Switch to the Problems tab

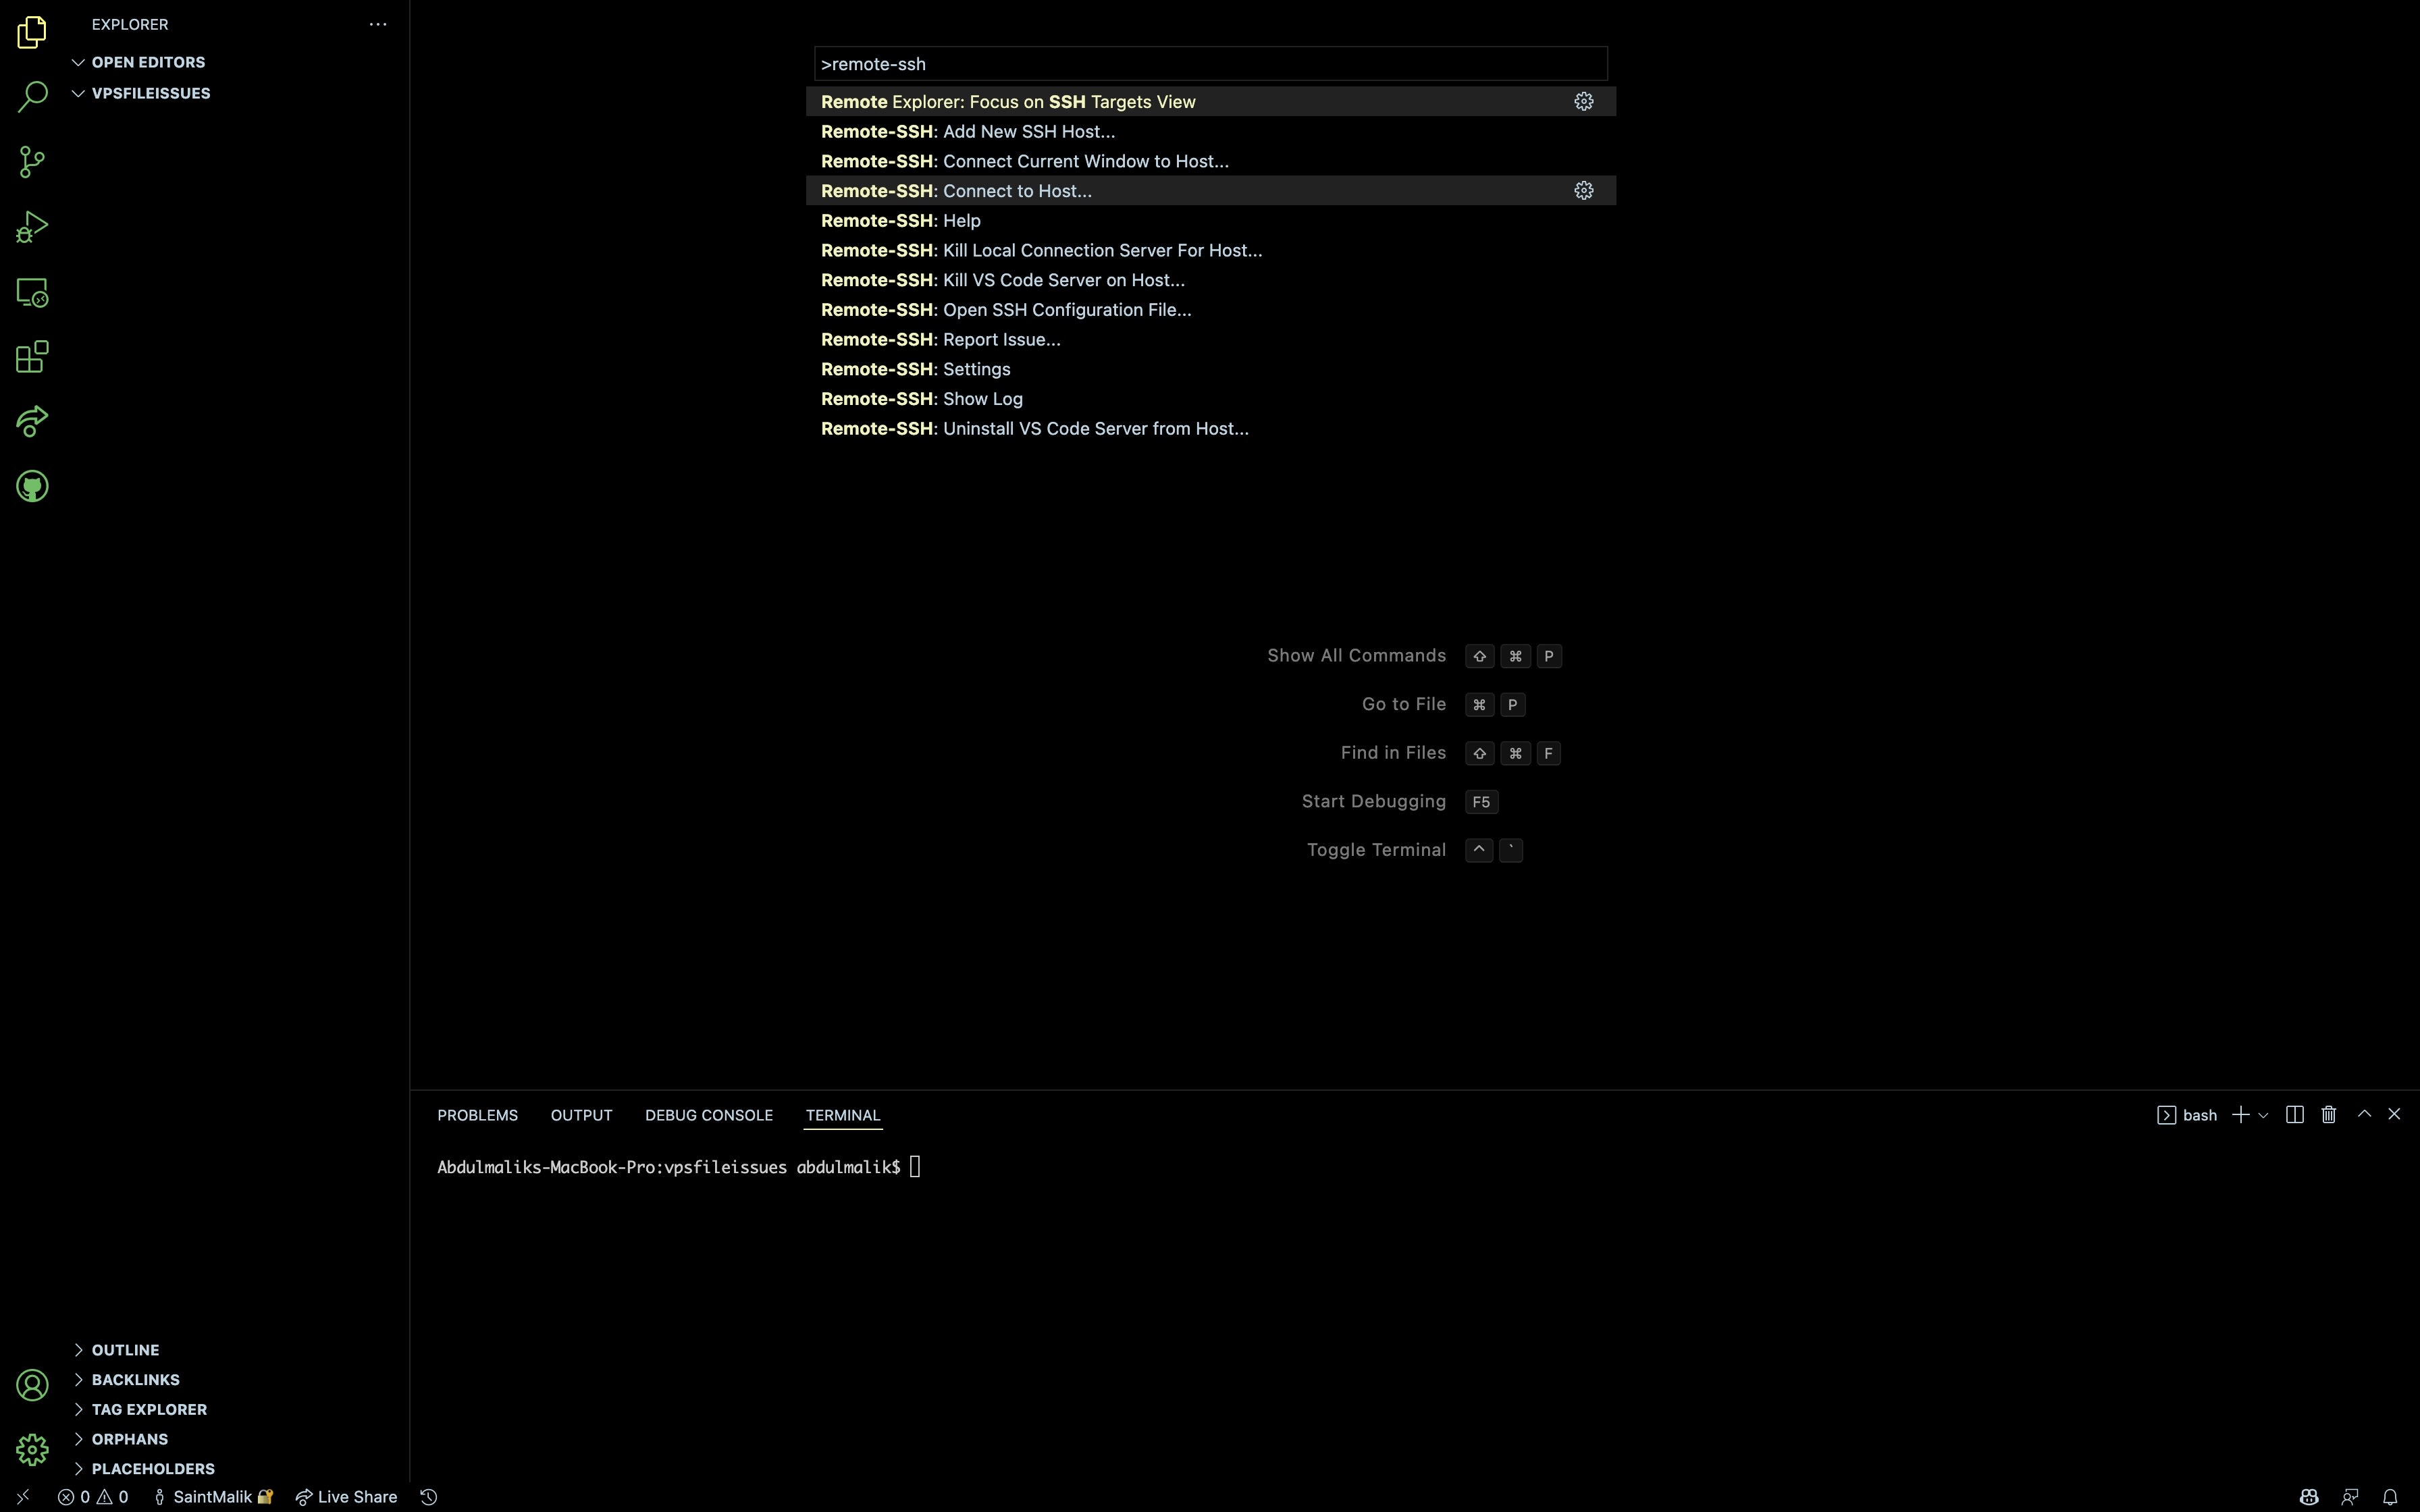[x=477, y=1115]
